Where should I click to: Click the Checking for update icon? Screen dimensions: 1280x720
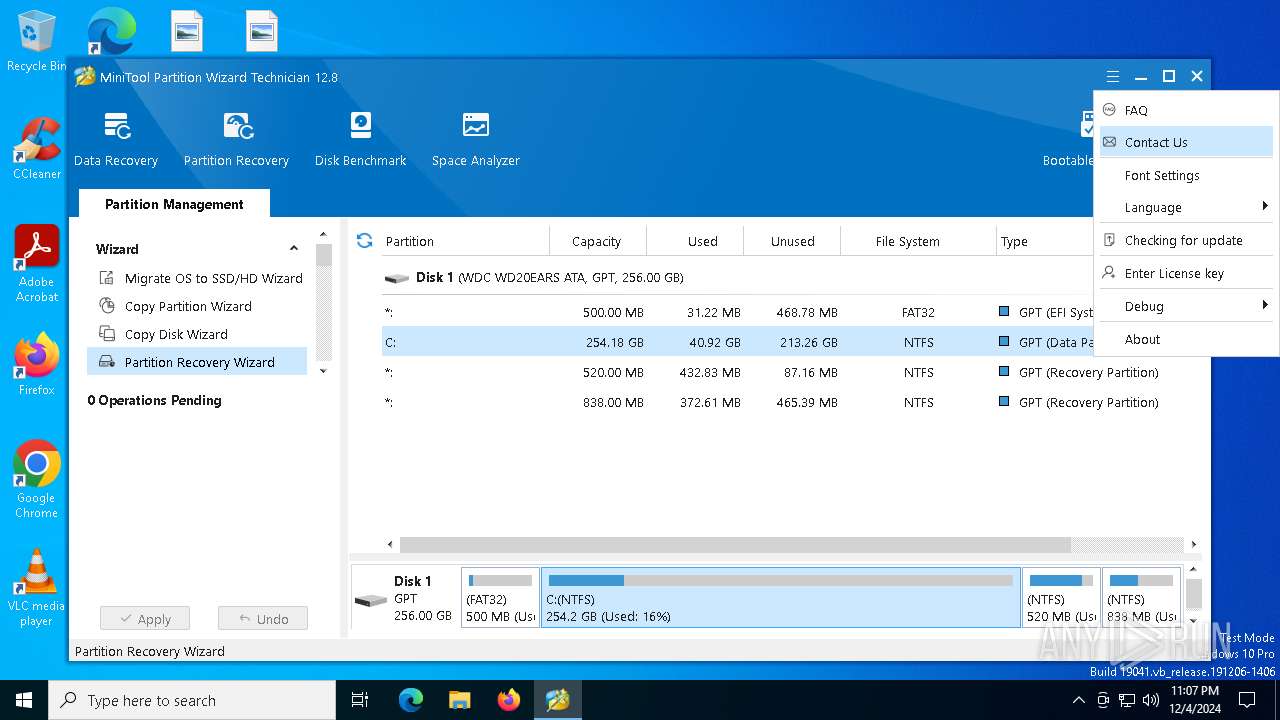click(1109, 240)
